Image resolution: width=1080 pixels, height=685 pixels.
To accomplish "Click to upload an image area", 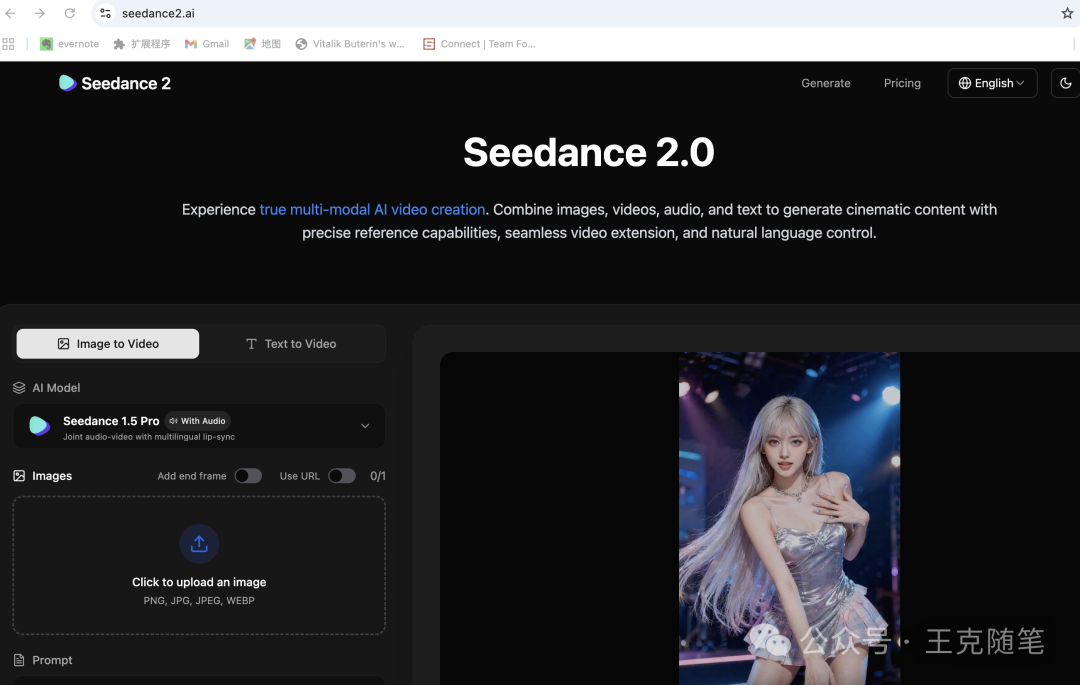I will click(199, 565).
